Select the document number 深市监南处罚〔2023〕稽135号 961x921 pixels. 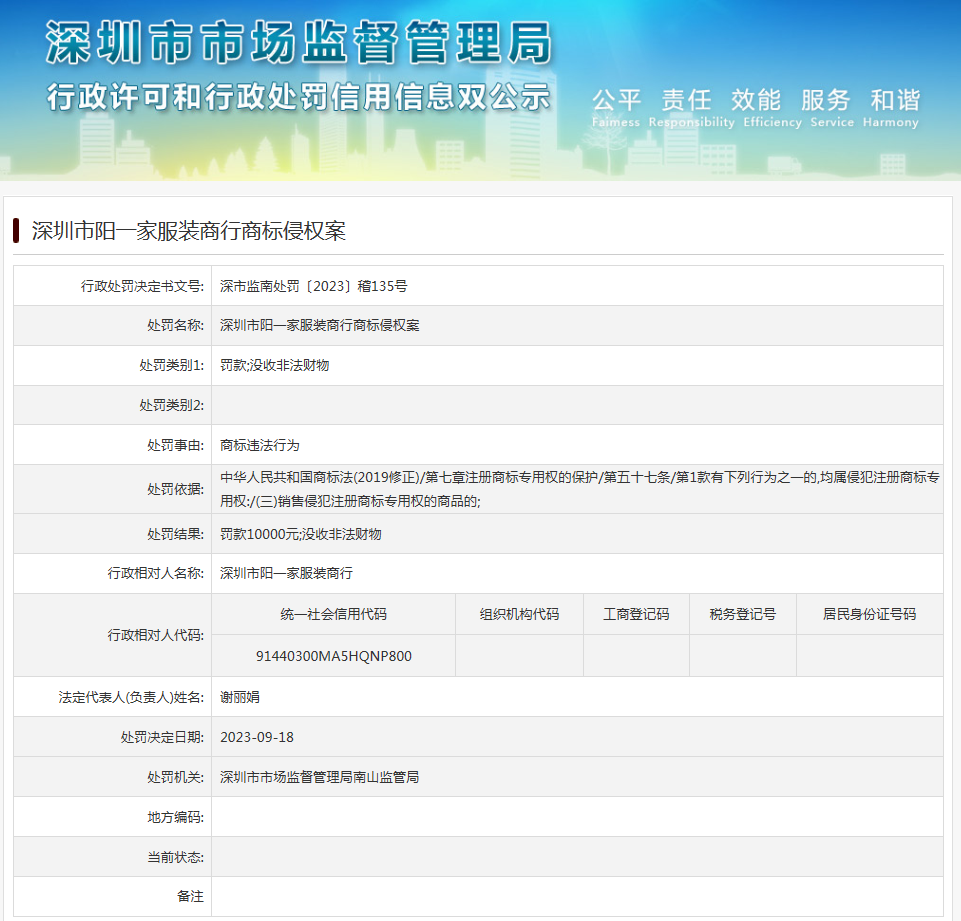[313, 286]
